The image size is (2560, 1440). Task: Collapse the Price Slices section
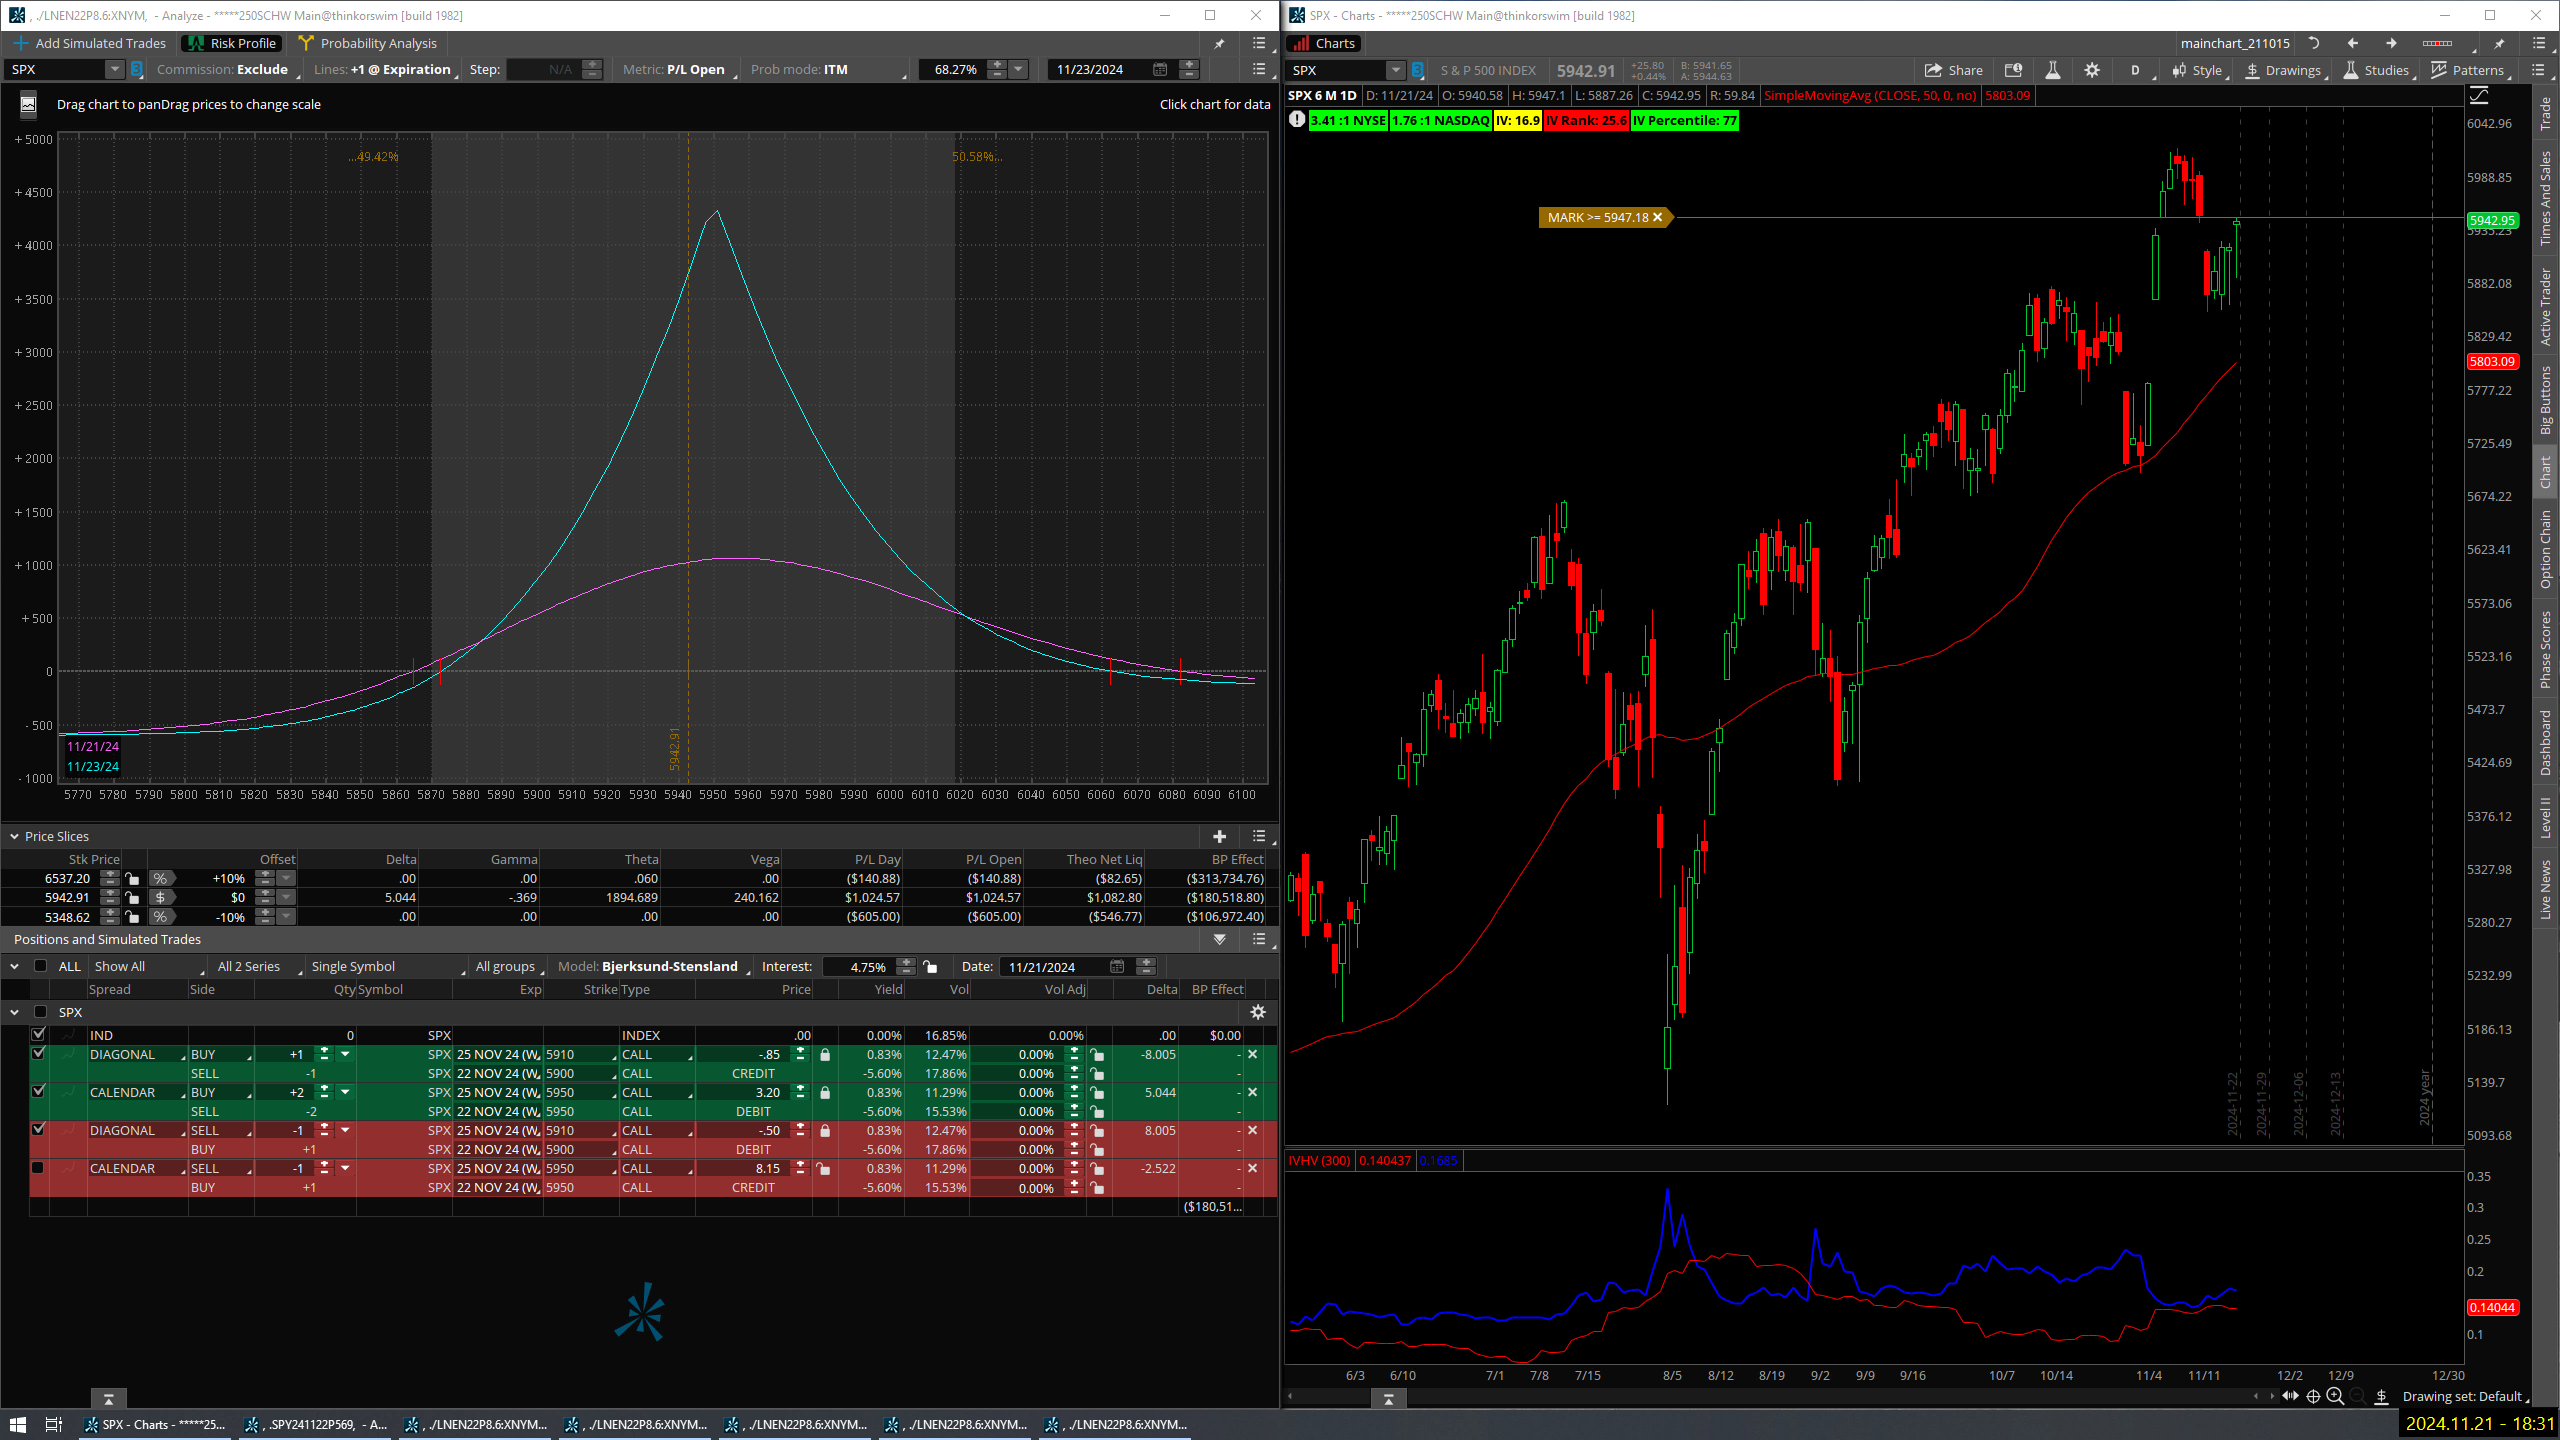14,836
